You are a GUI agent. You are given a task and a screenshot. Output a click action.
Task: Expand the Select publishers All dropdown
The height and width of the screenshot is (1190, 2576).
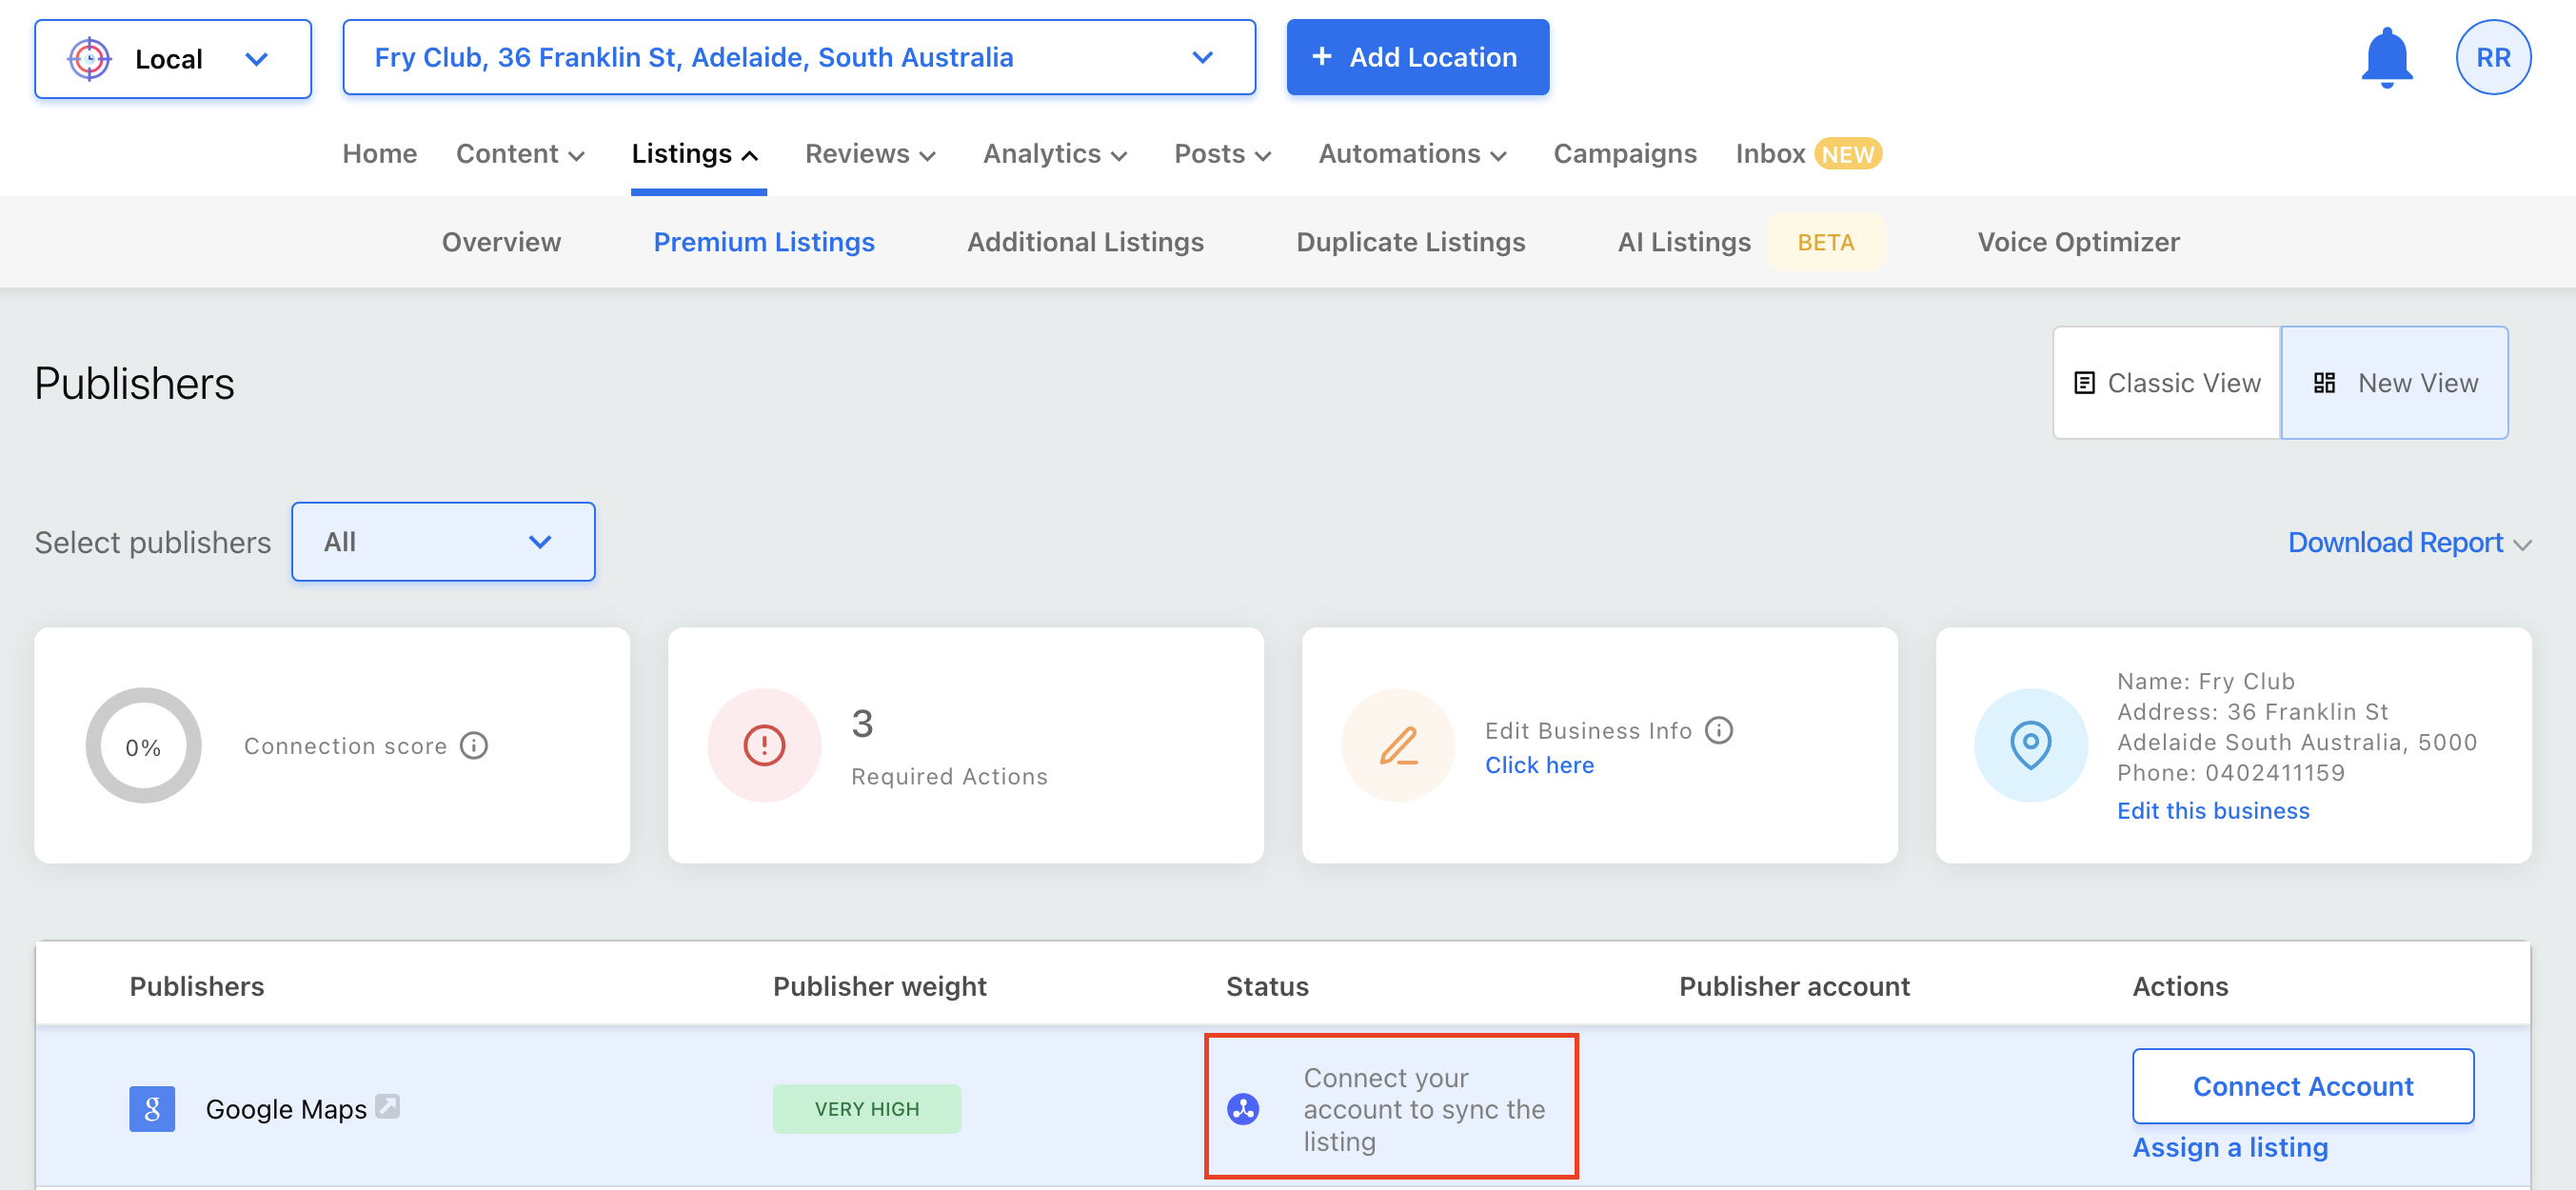click(443, 542)
